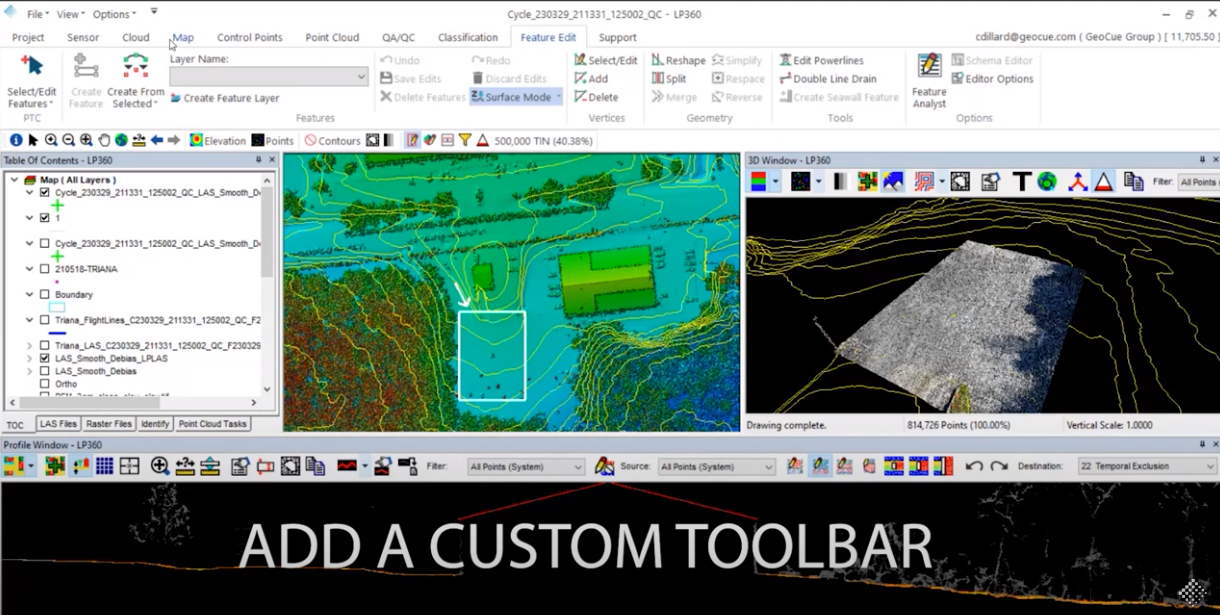This screenshot has width=1220, height=615.
Task: Check the Triana_FlightLines layer checkbox
Action: coord(44,320)
